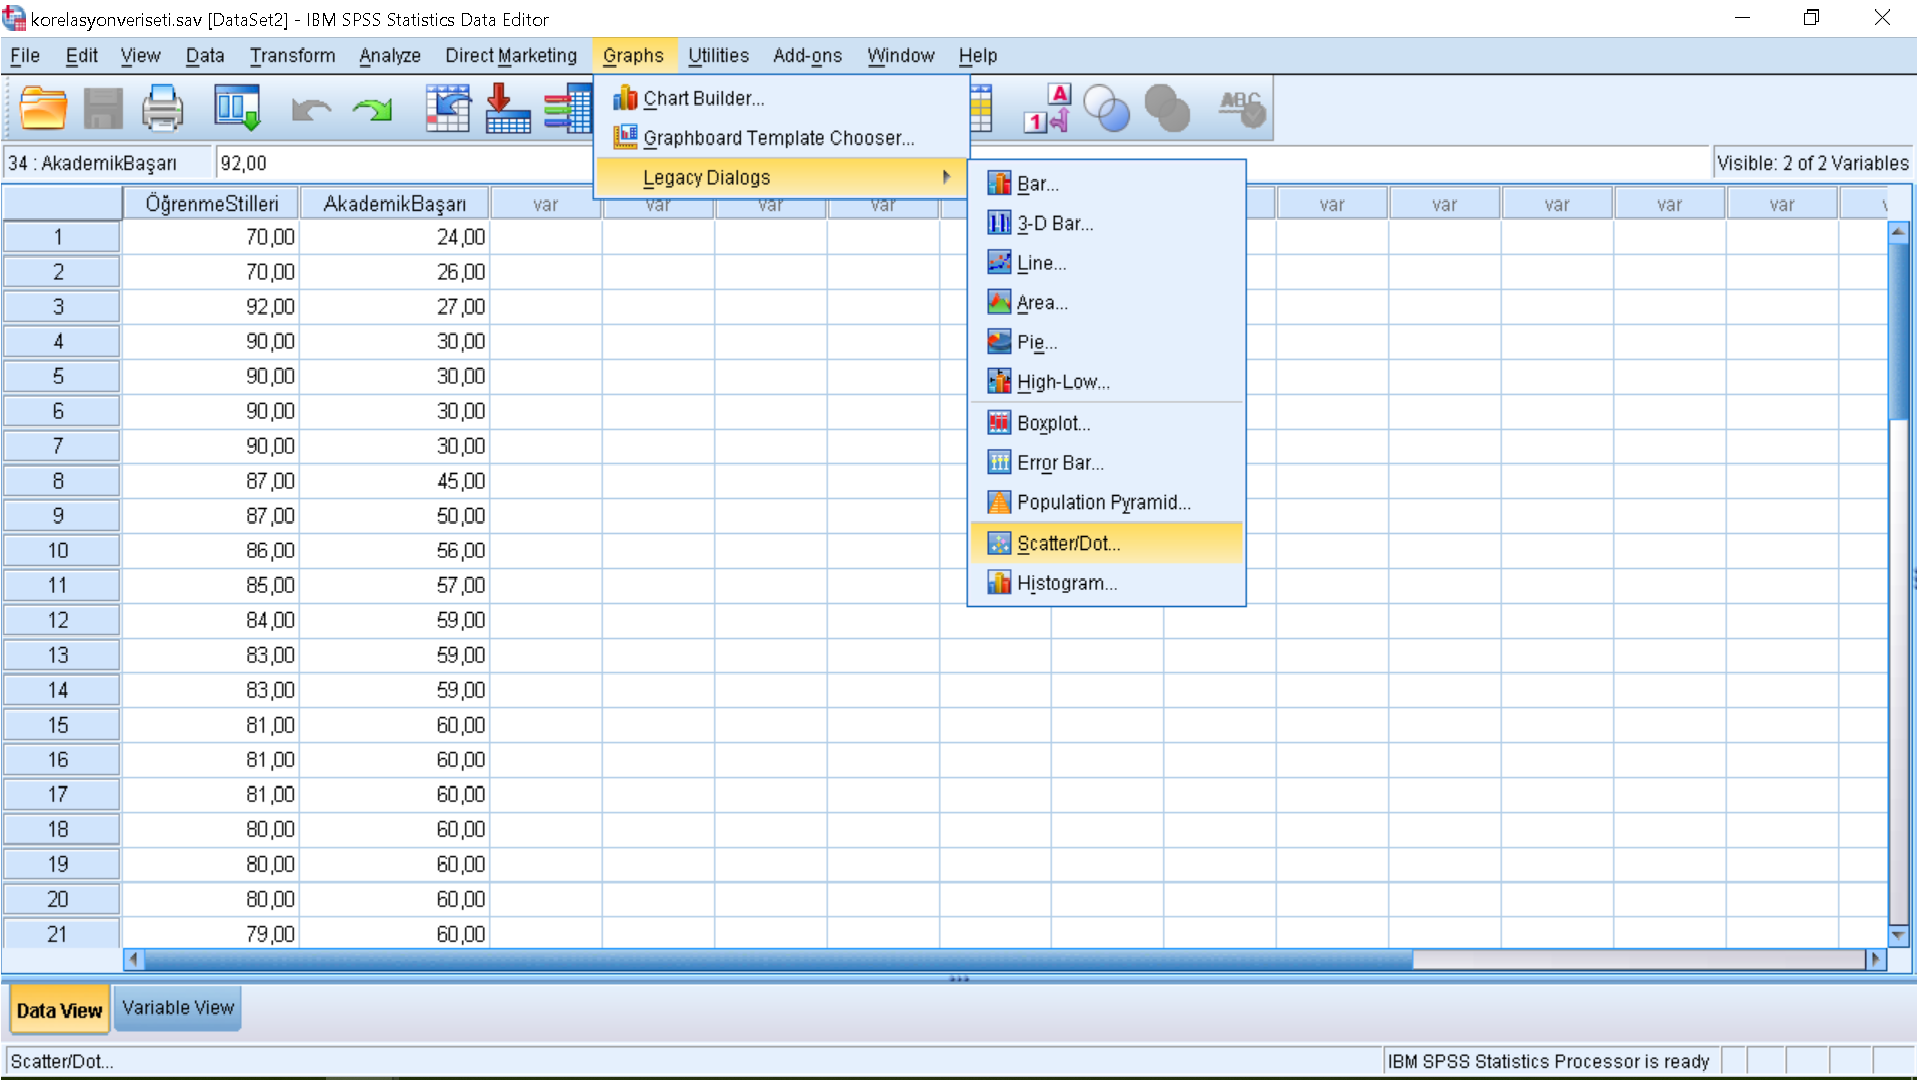Open Population Pyramid... dialog
Image resolution: width=1920 pixels, height=1080 pixels.
point(1107,503)
